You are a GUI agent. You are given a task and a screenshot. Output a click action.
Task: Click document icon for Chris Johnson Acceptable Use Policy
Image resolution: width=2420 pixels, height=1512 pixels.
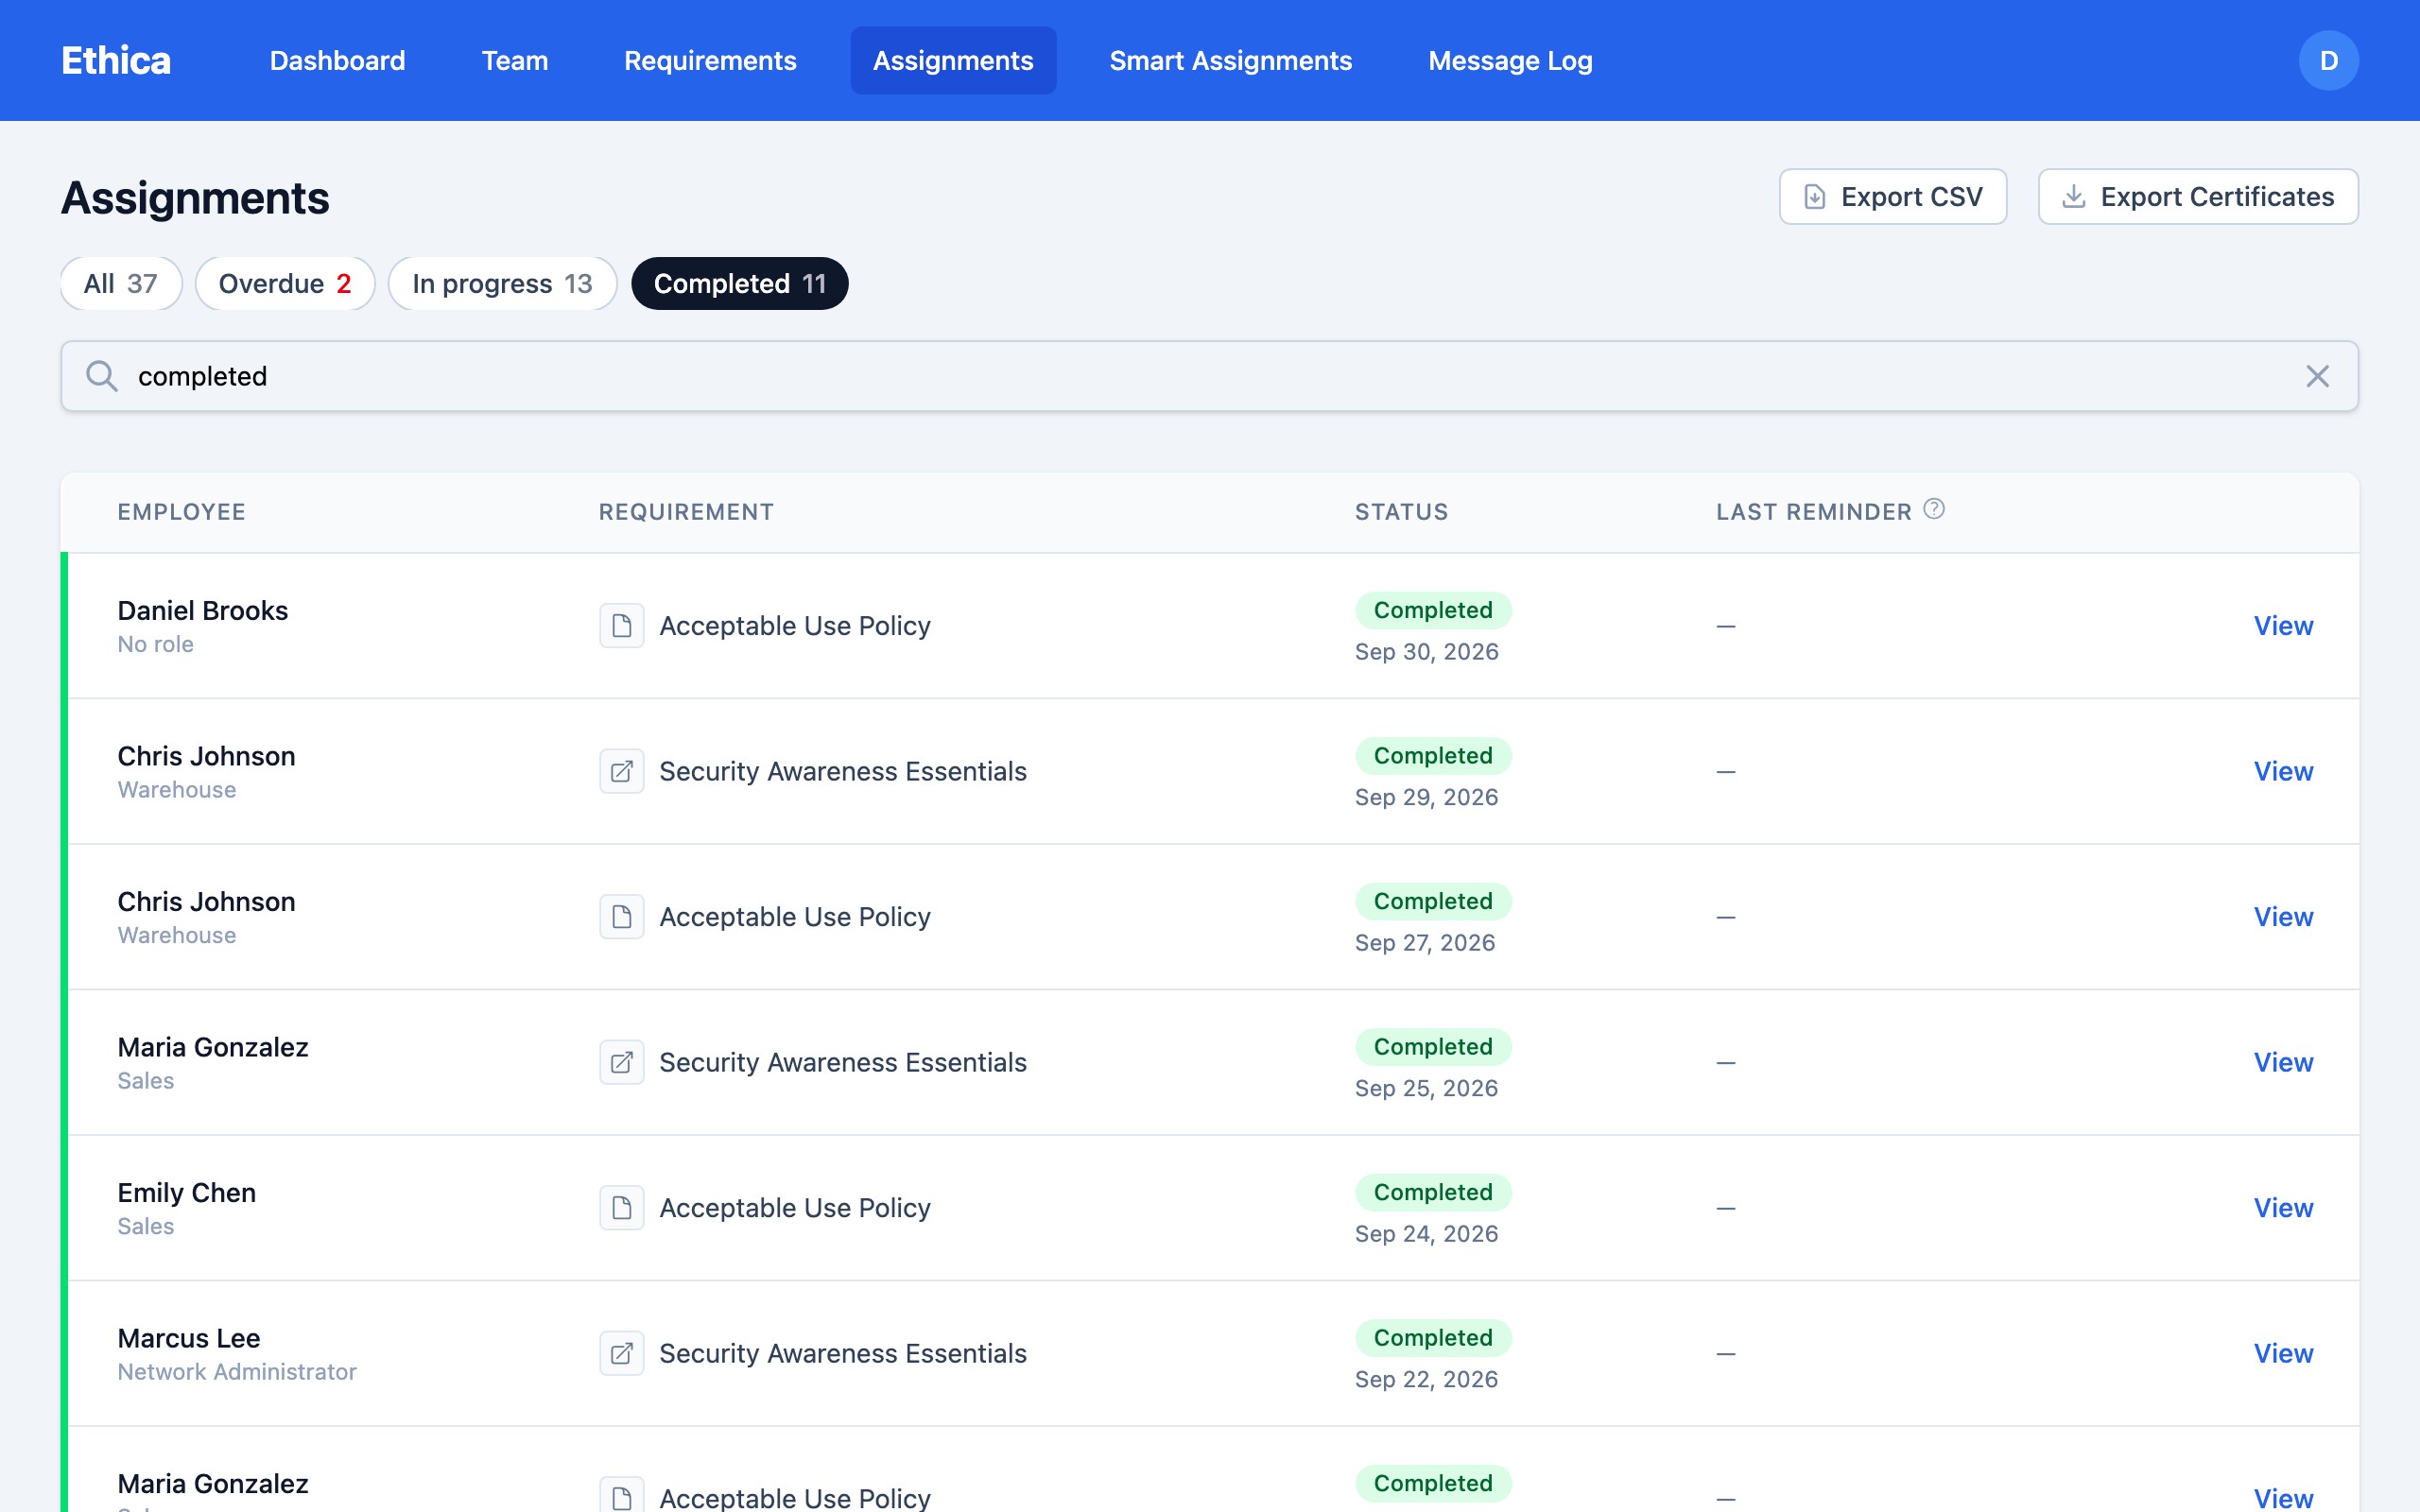point(622,917)
